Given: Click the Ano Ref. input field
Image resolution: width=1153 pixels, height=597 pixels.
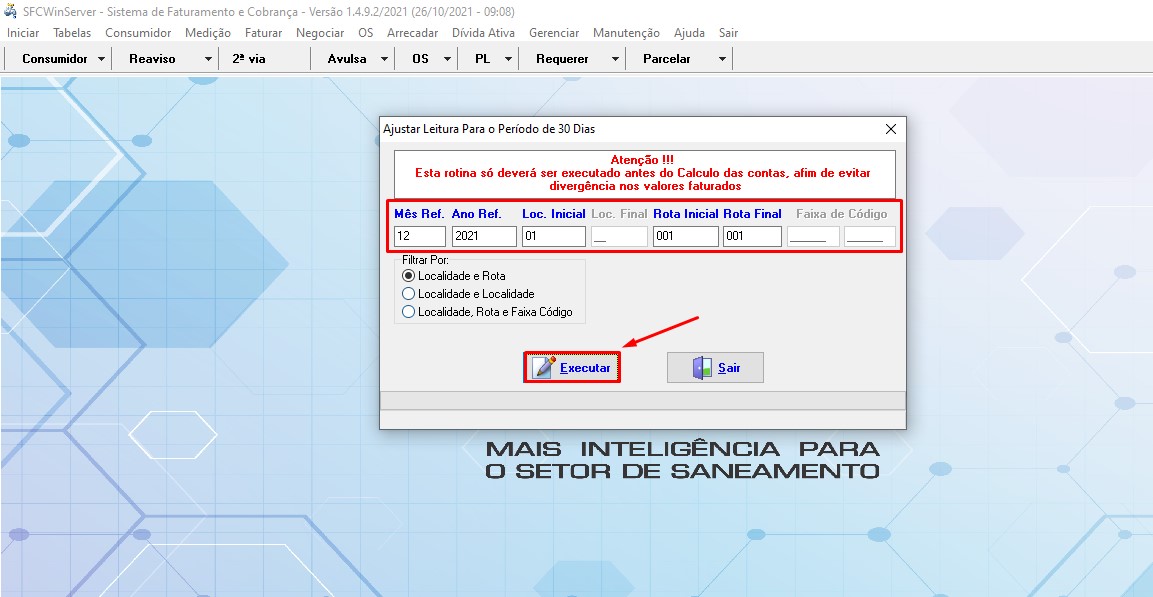Looking at the screenshot, I should [x=483, y=237].
